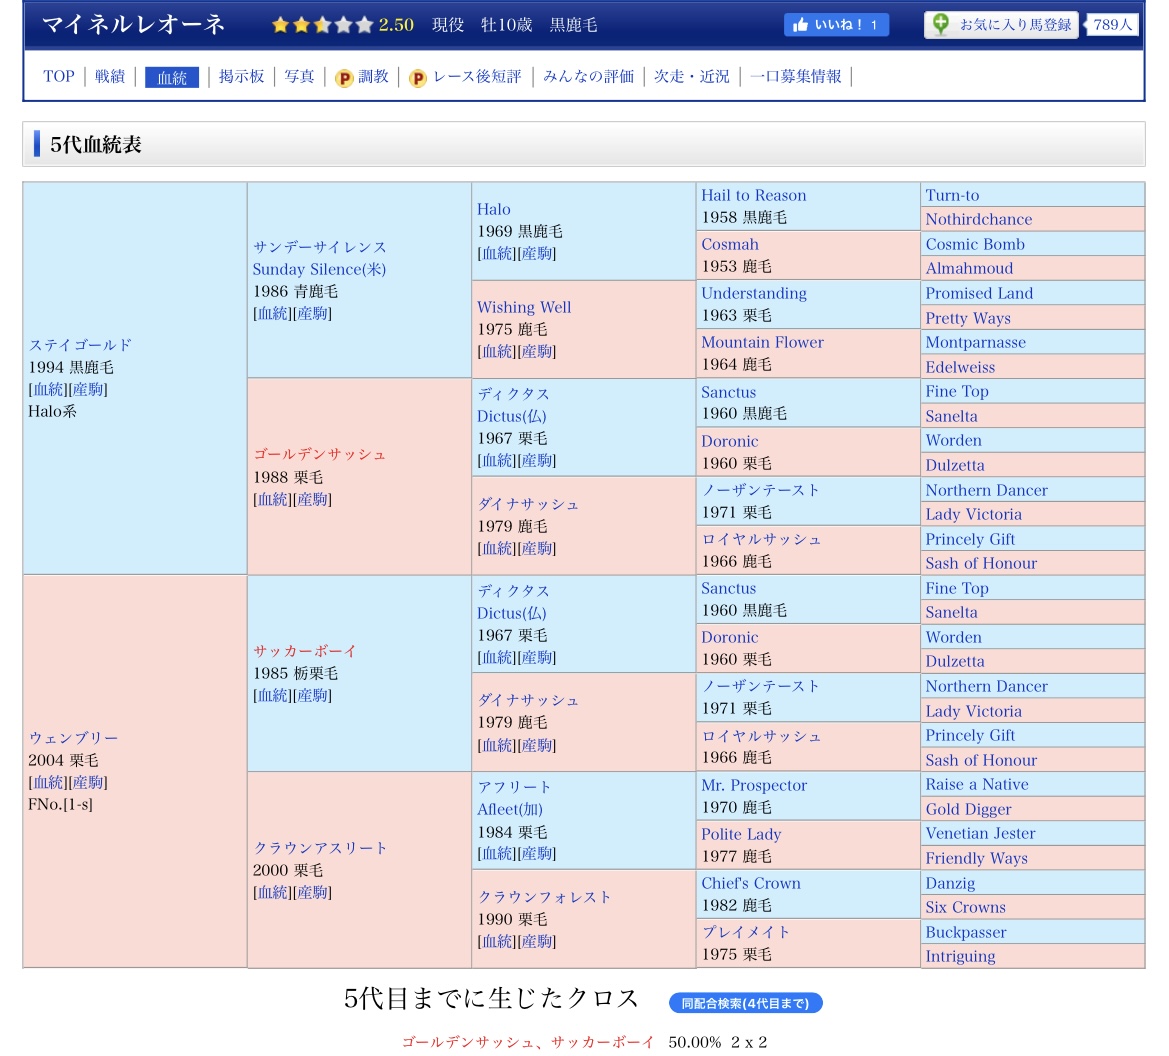Click the premium P icon beside レース後短評
The width and height of the screenshot is (1169, 1056).
418,78
